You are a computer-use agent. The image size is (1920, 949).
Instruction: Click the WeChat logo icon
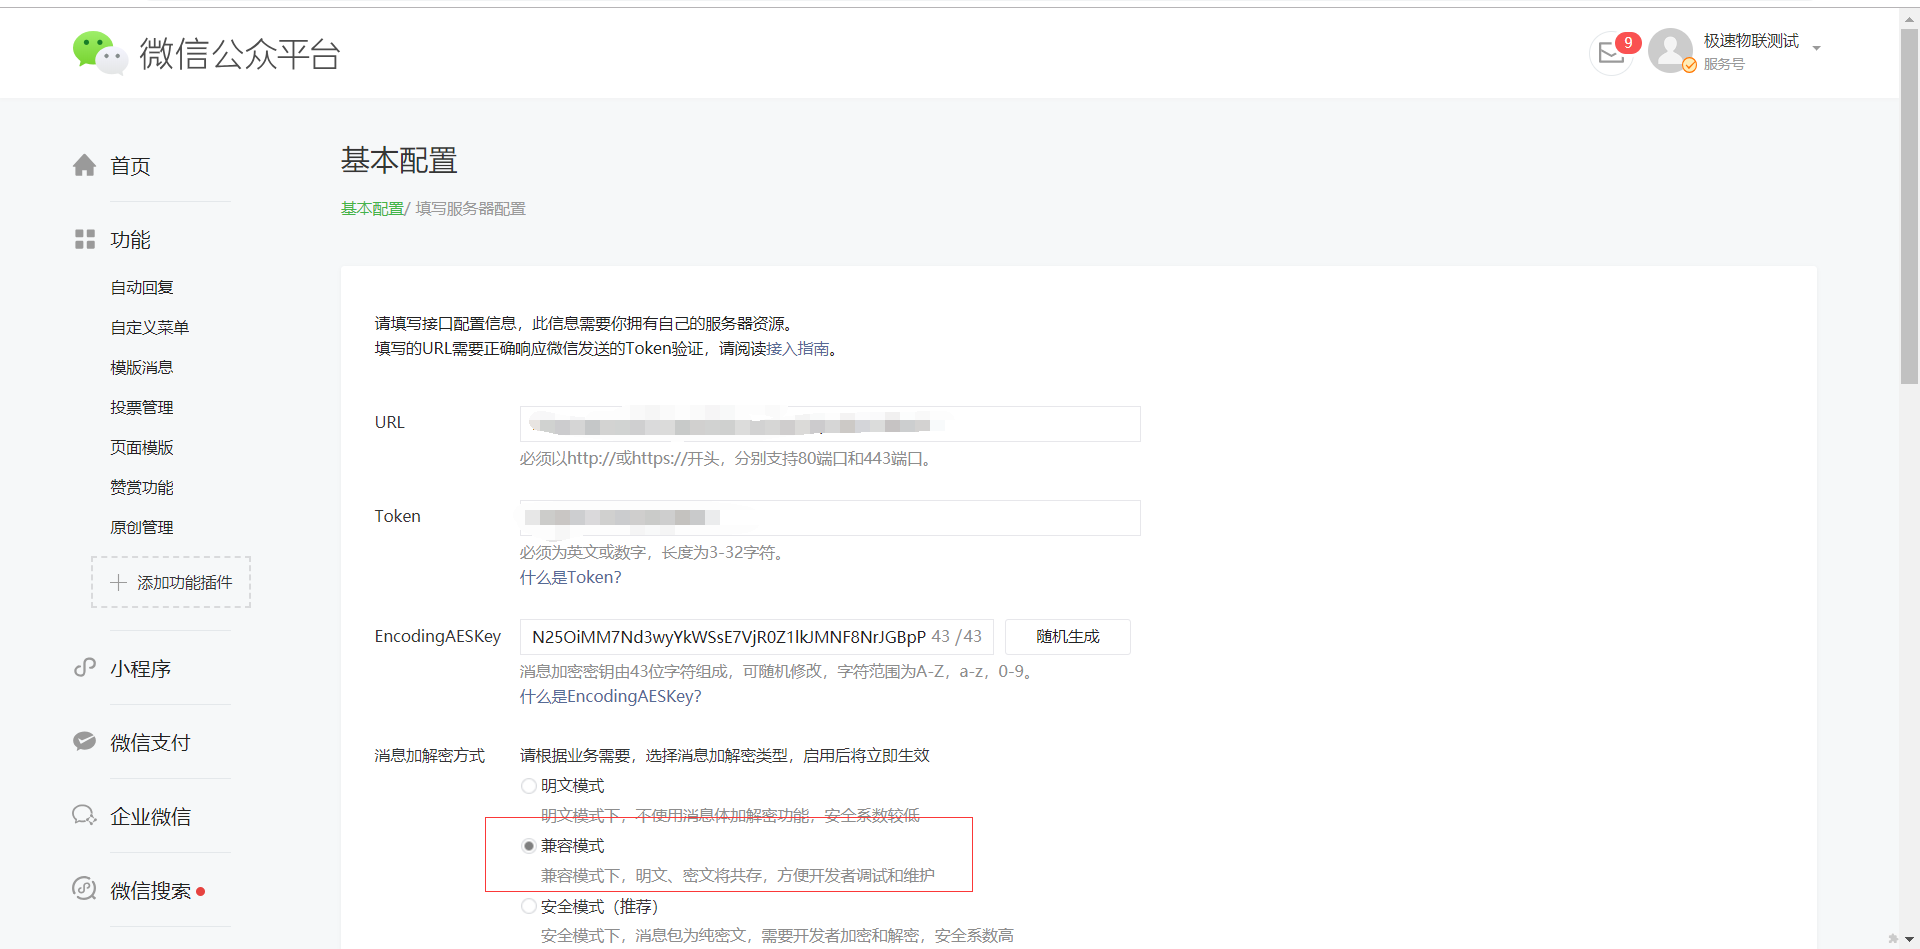coord(99,53)
